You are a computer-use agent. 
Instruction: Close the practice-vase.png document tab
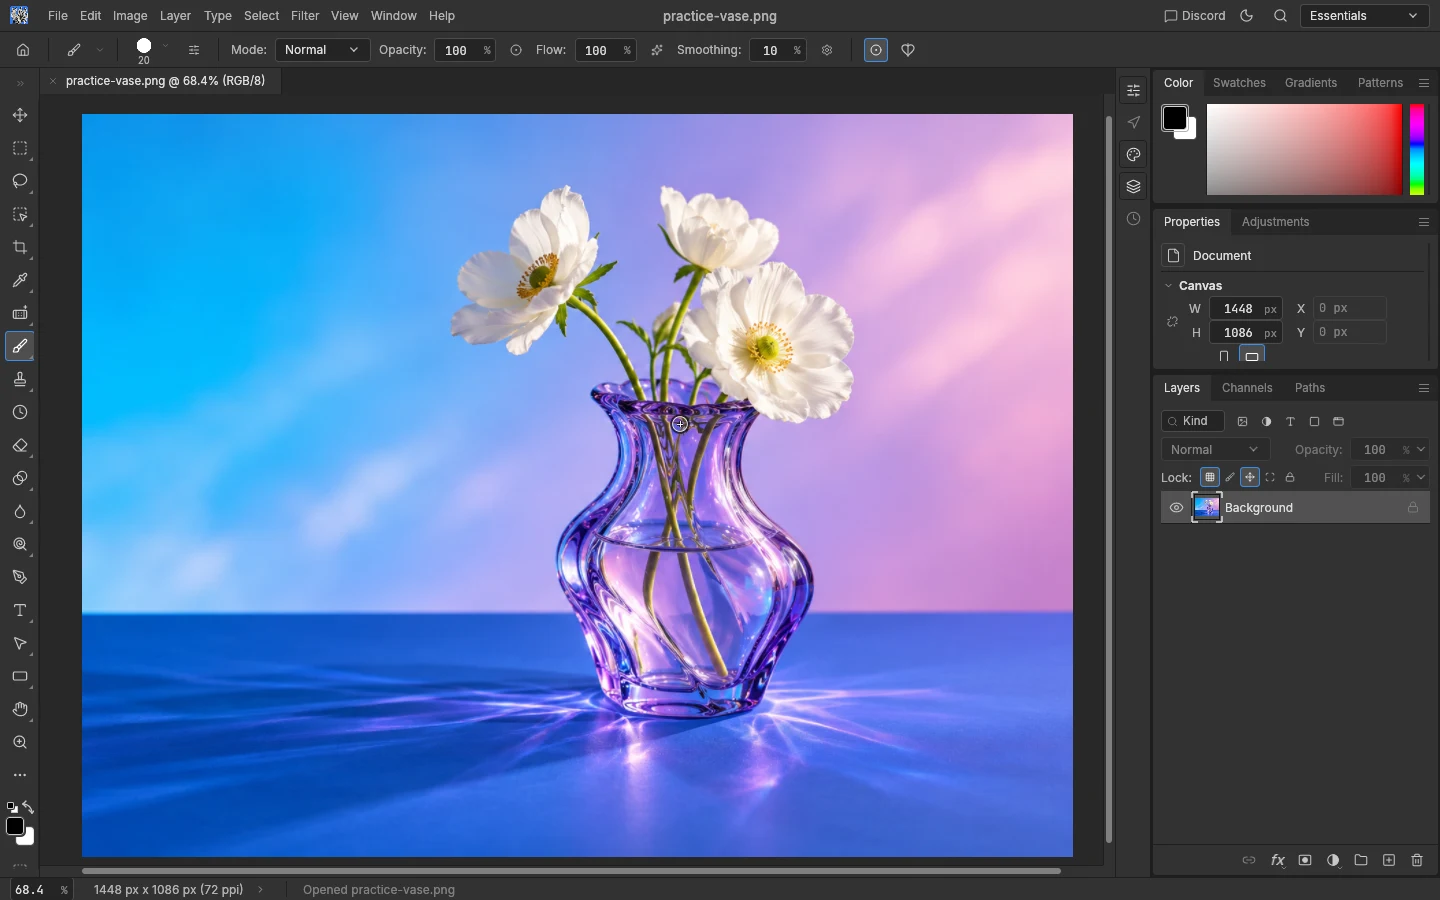(x=53, y=81)
